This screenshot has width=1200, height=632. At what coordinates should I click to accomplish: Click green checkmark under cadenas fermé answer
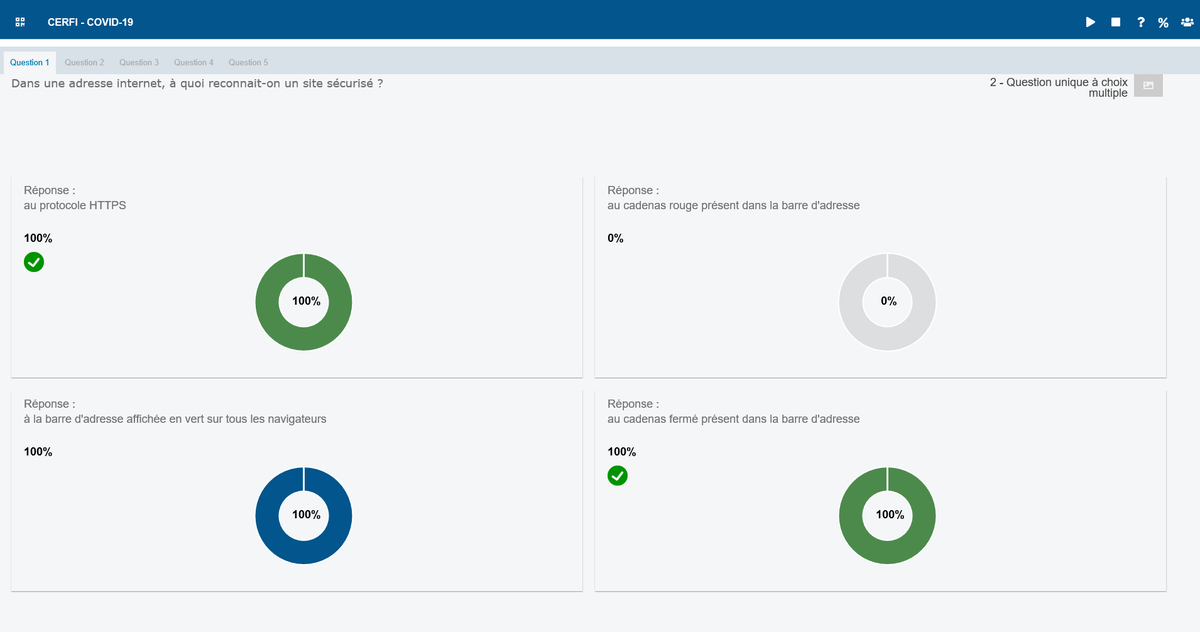pyautogui.click(x=618, y=475)
